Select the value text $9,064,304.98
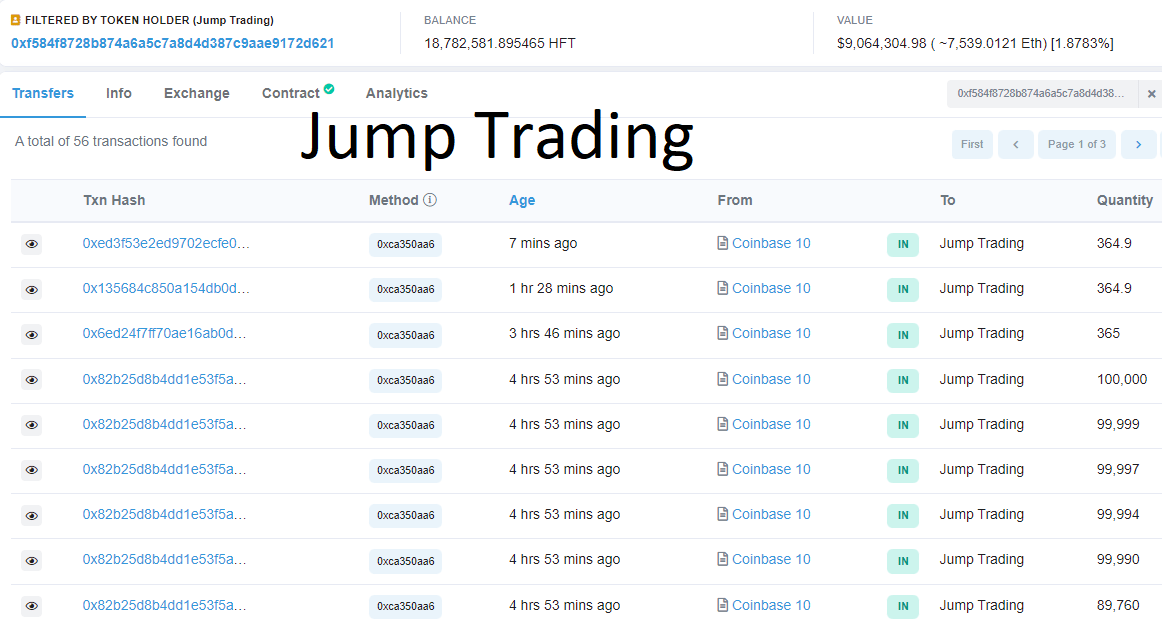This screenshot has height=628, width=1162. (882, 44)
